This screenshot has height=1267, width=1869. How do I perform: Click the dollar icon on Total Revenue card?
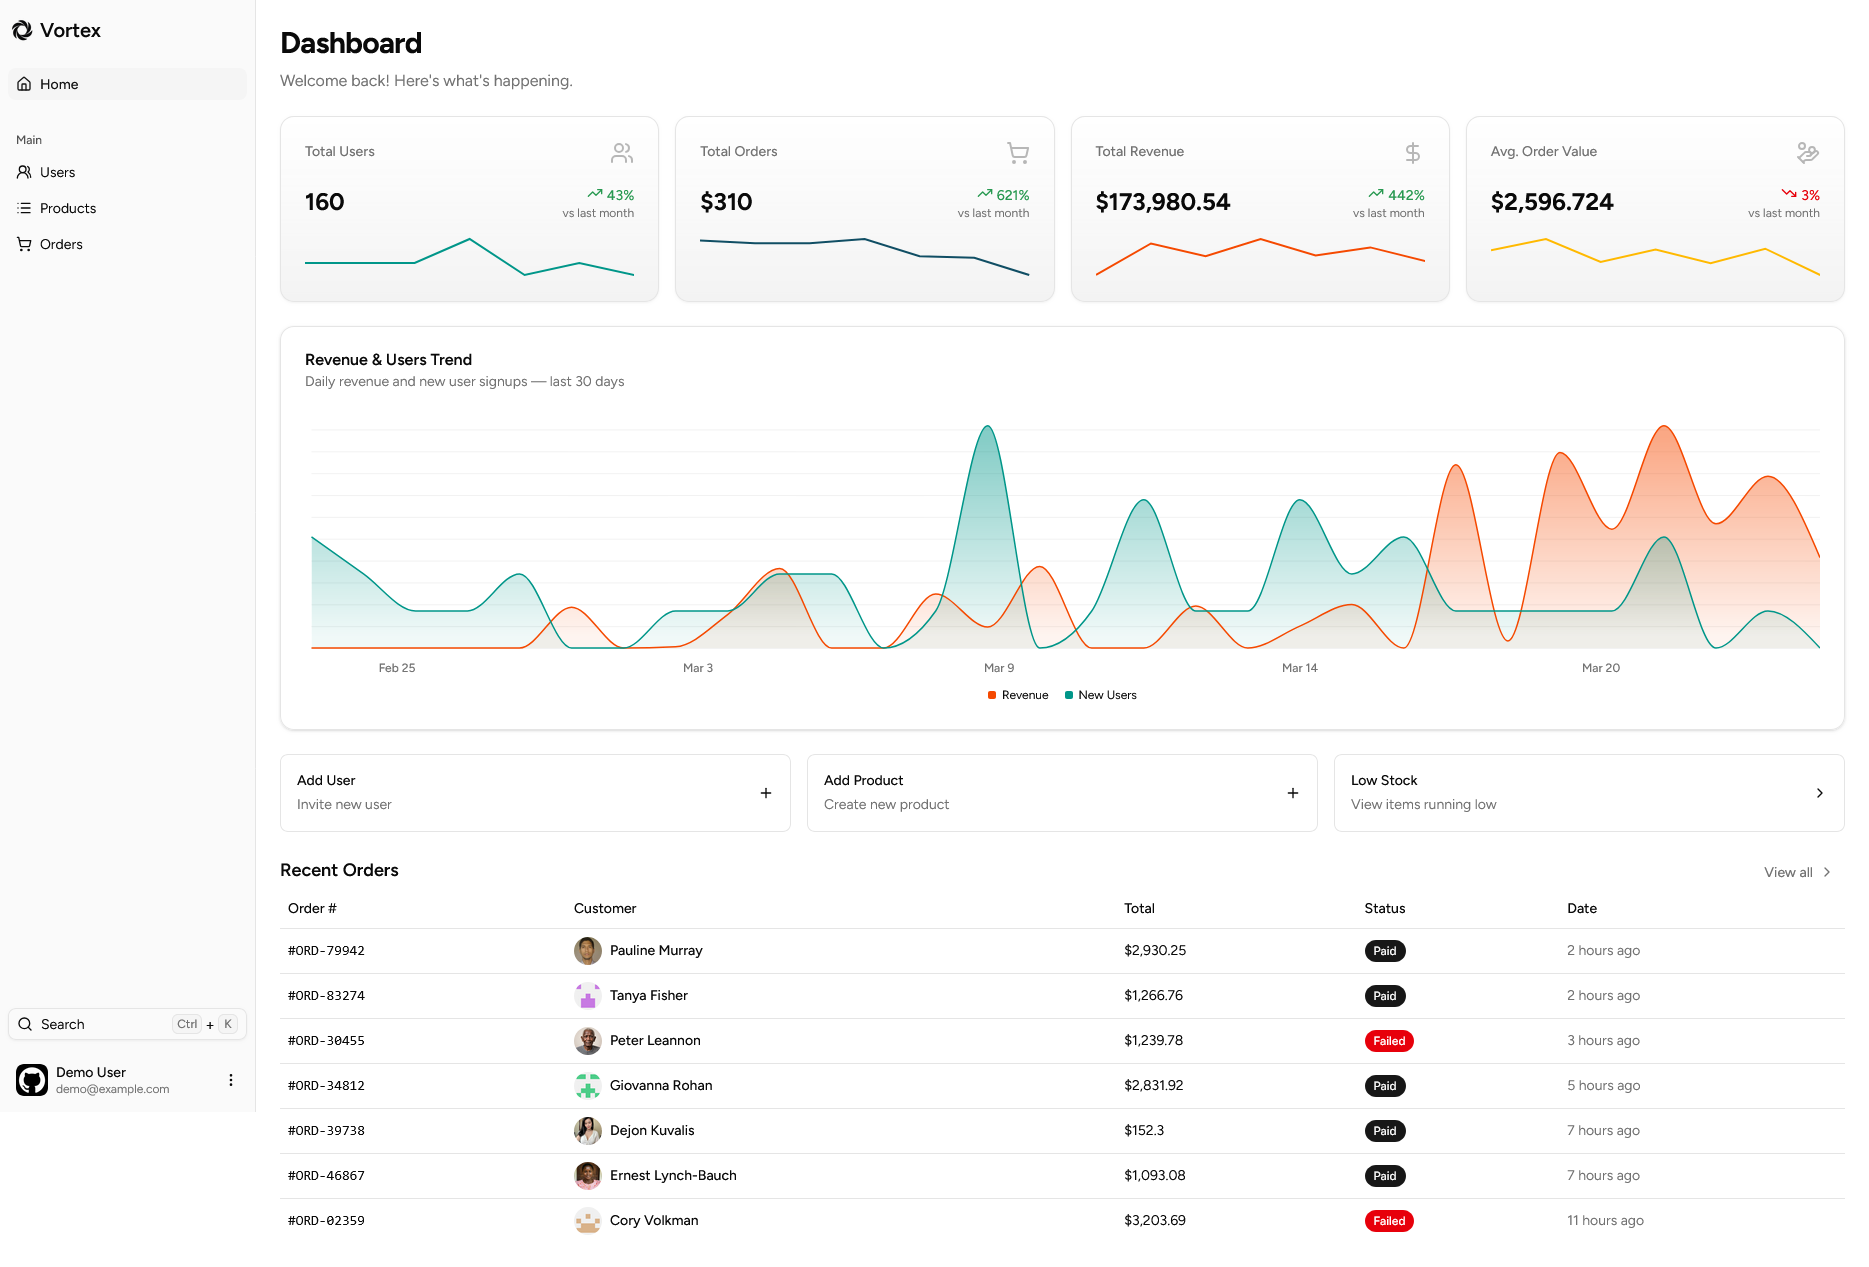(x=1412, y=152)
